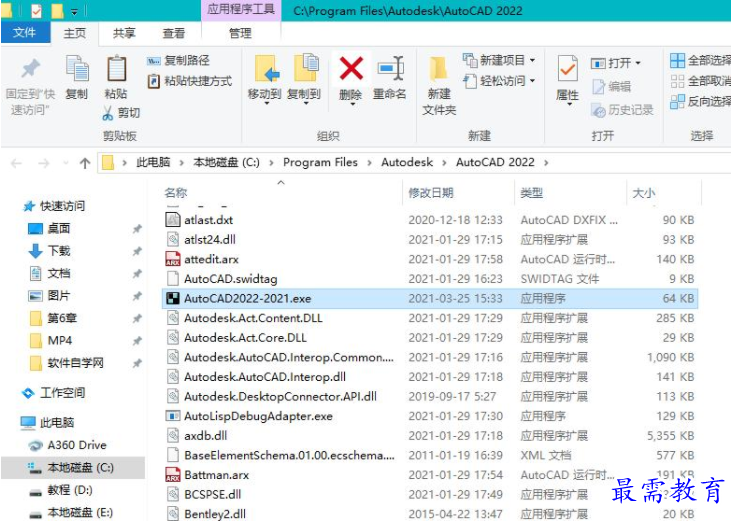Click the Properties checkmark icon
The height and width of the screenshot is (522, 733).
[568, 69]
